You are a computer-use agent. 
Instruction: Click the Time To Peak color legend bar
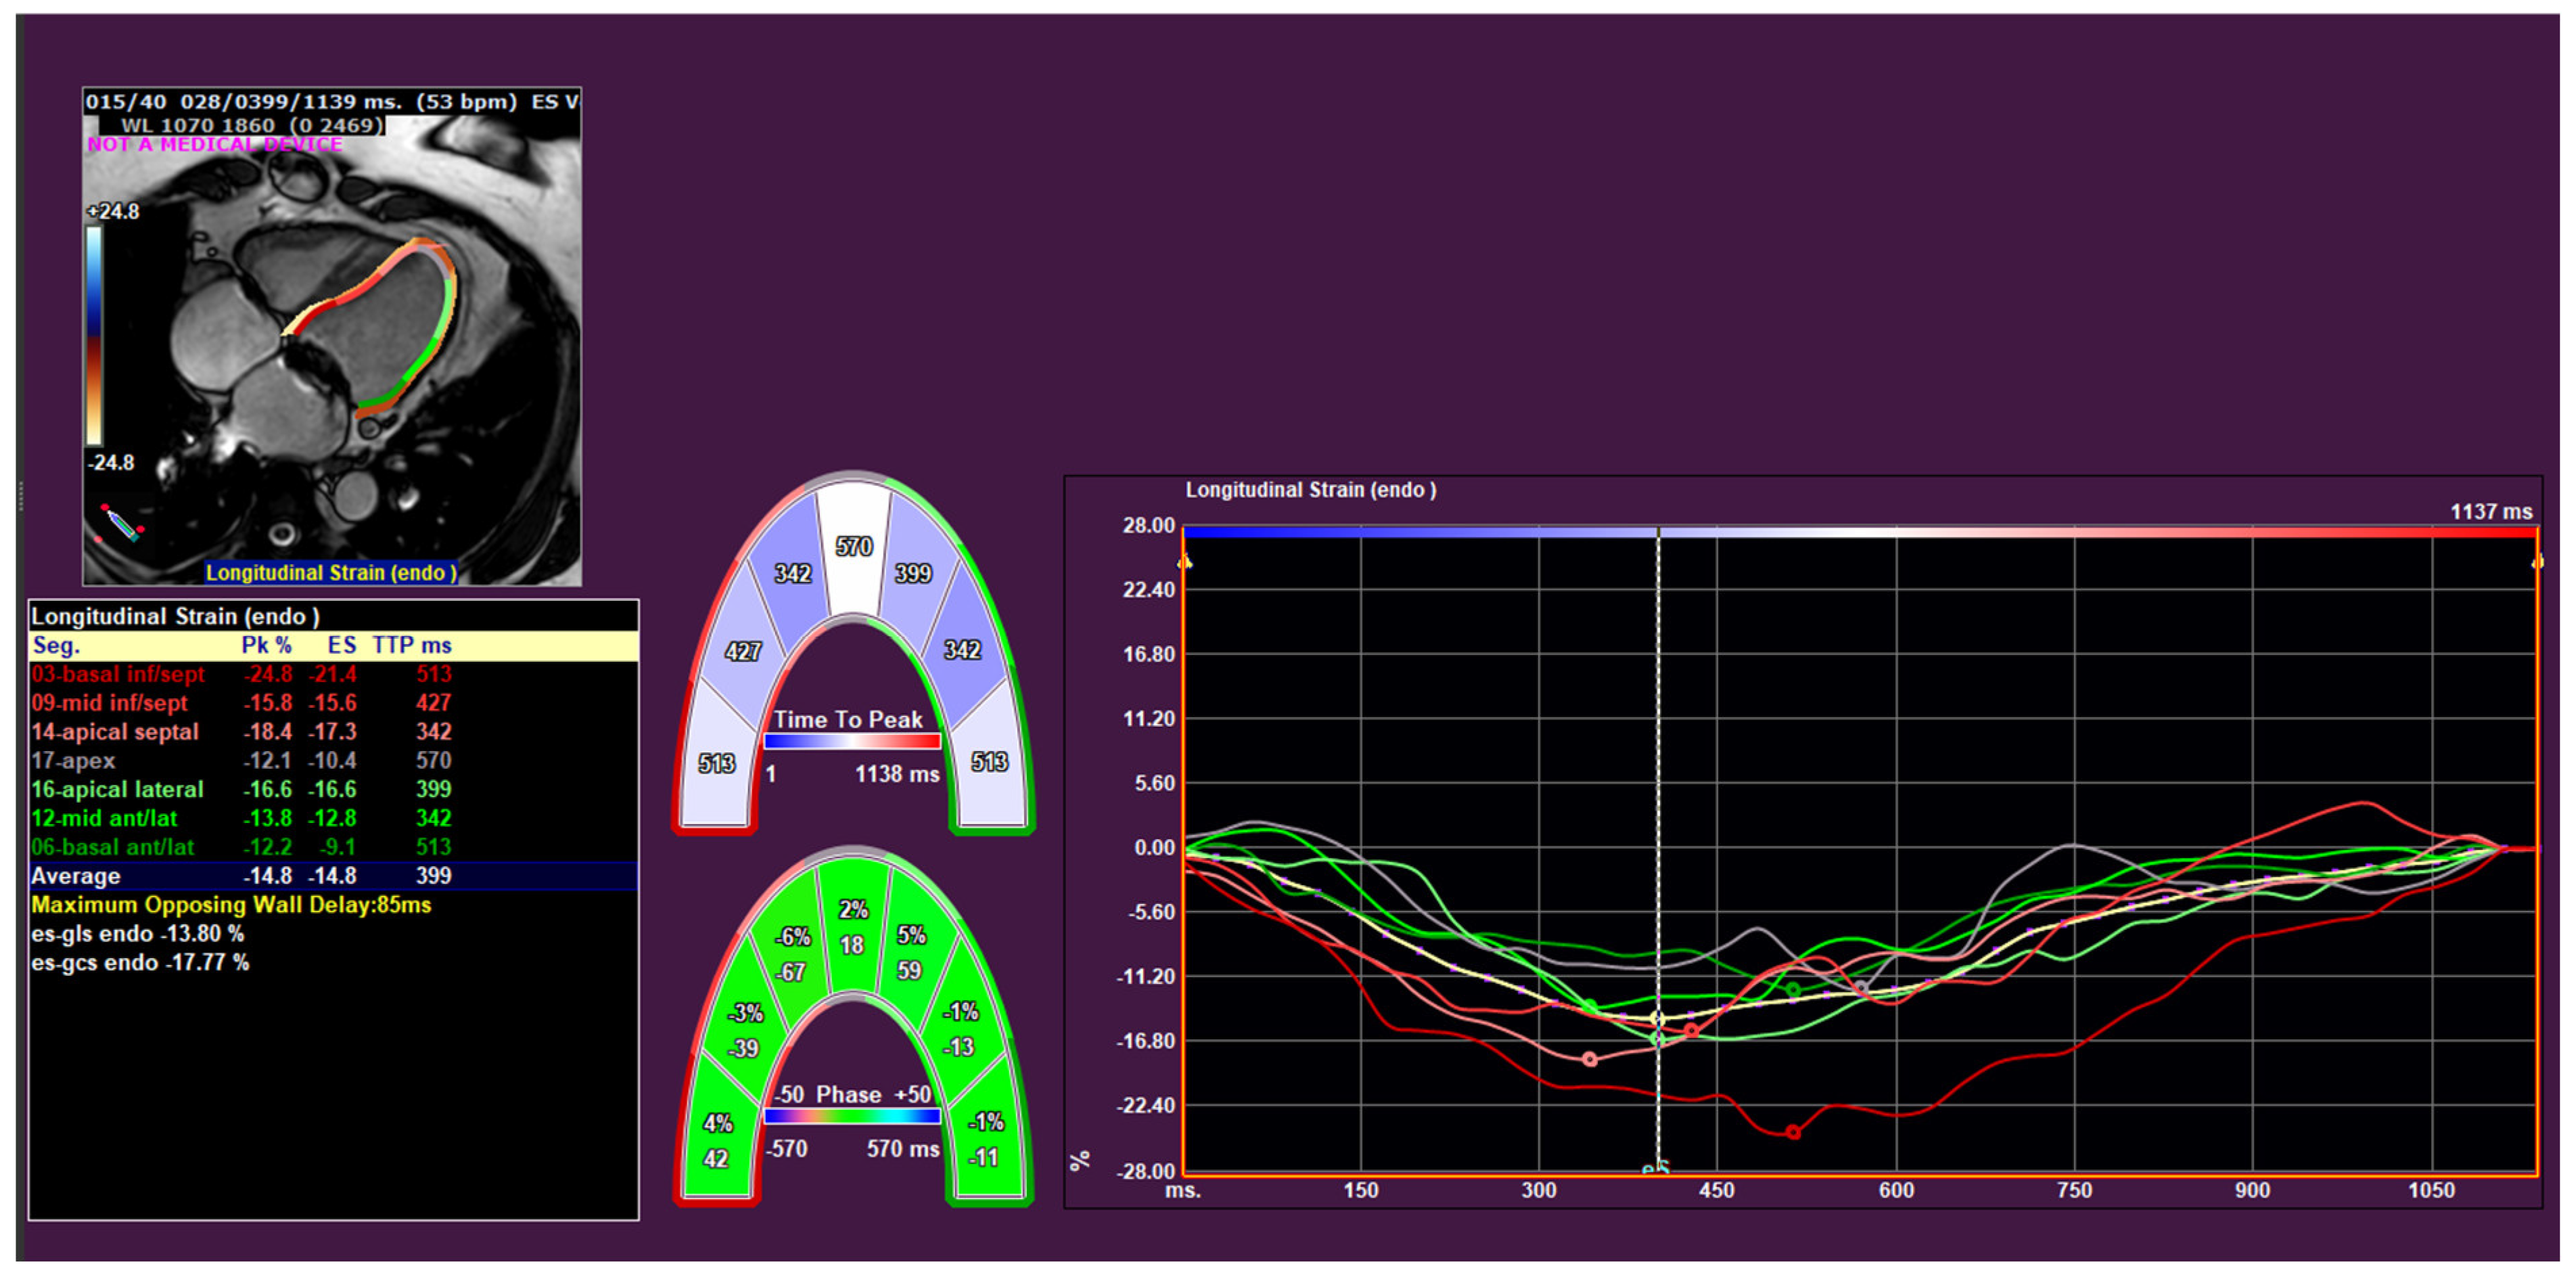(852, 741)
